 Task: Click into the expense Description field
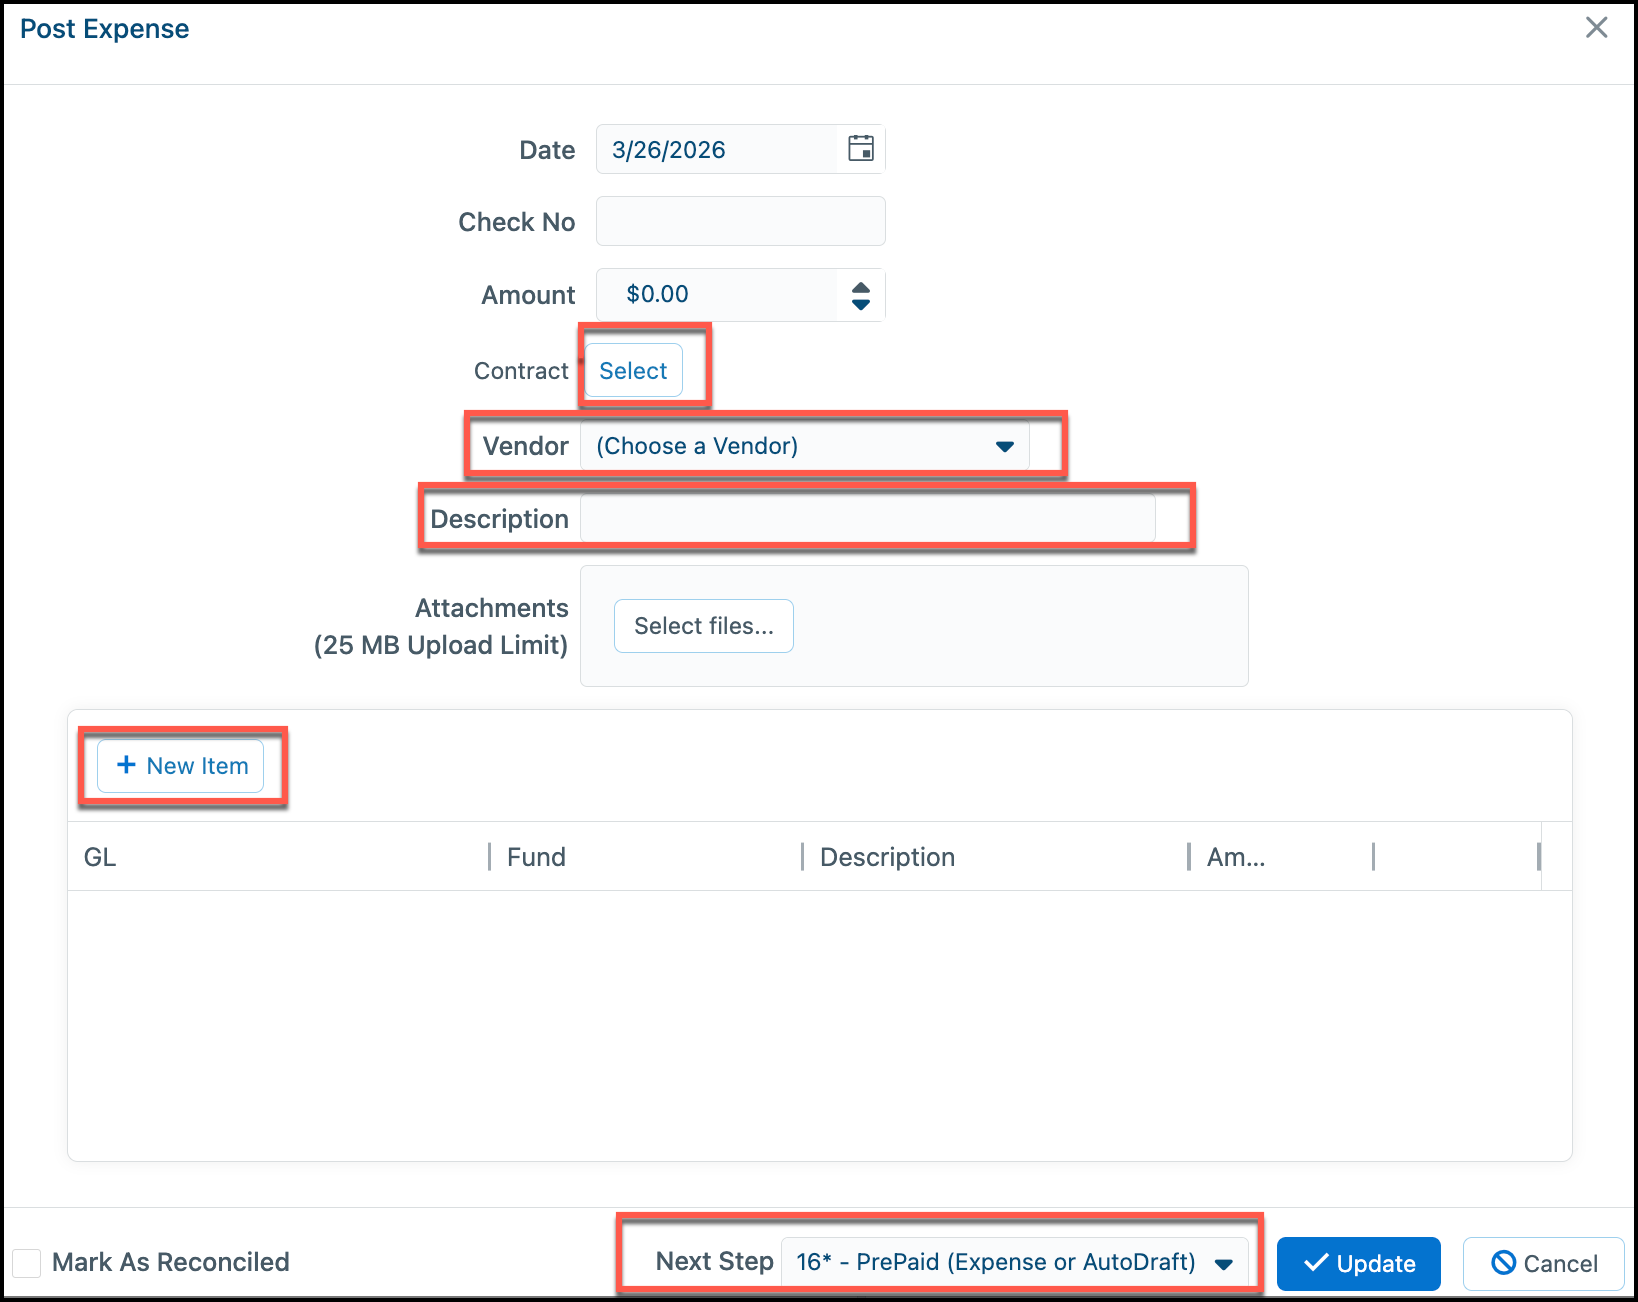[868, 518]
